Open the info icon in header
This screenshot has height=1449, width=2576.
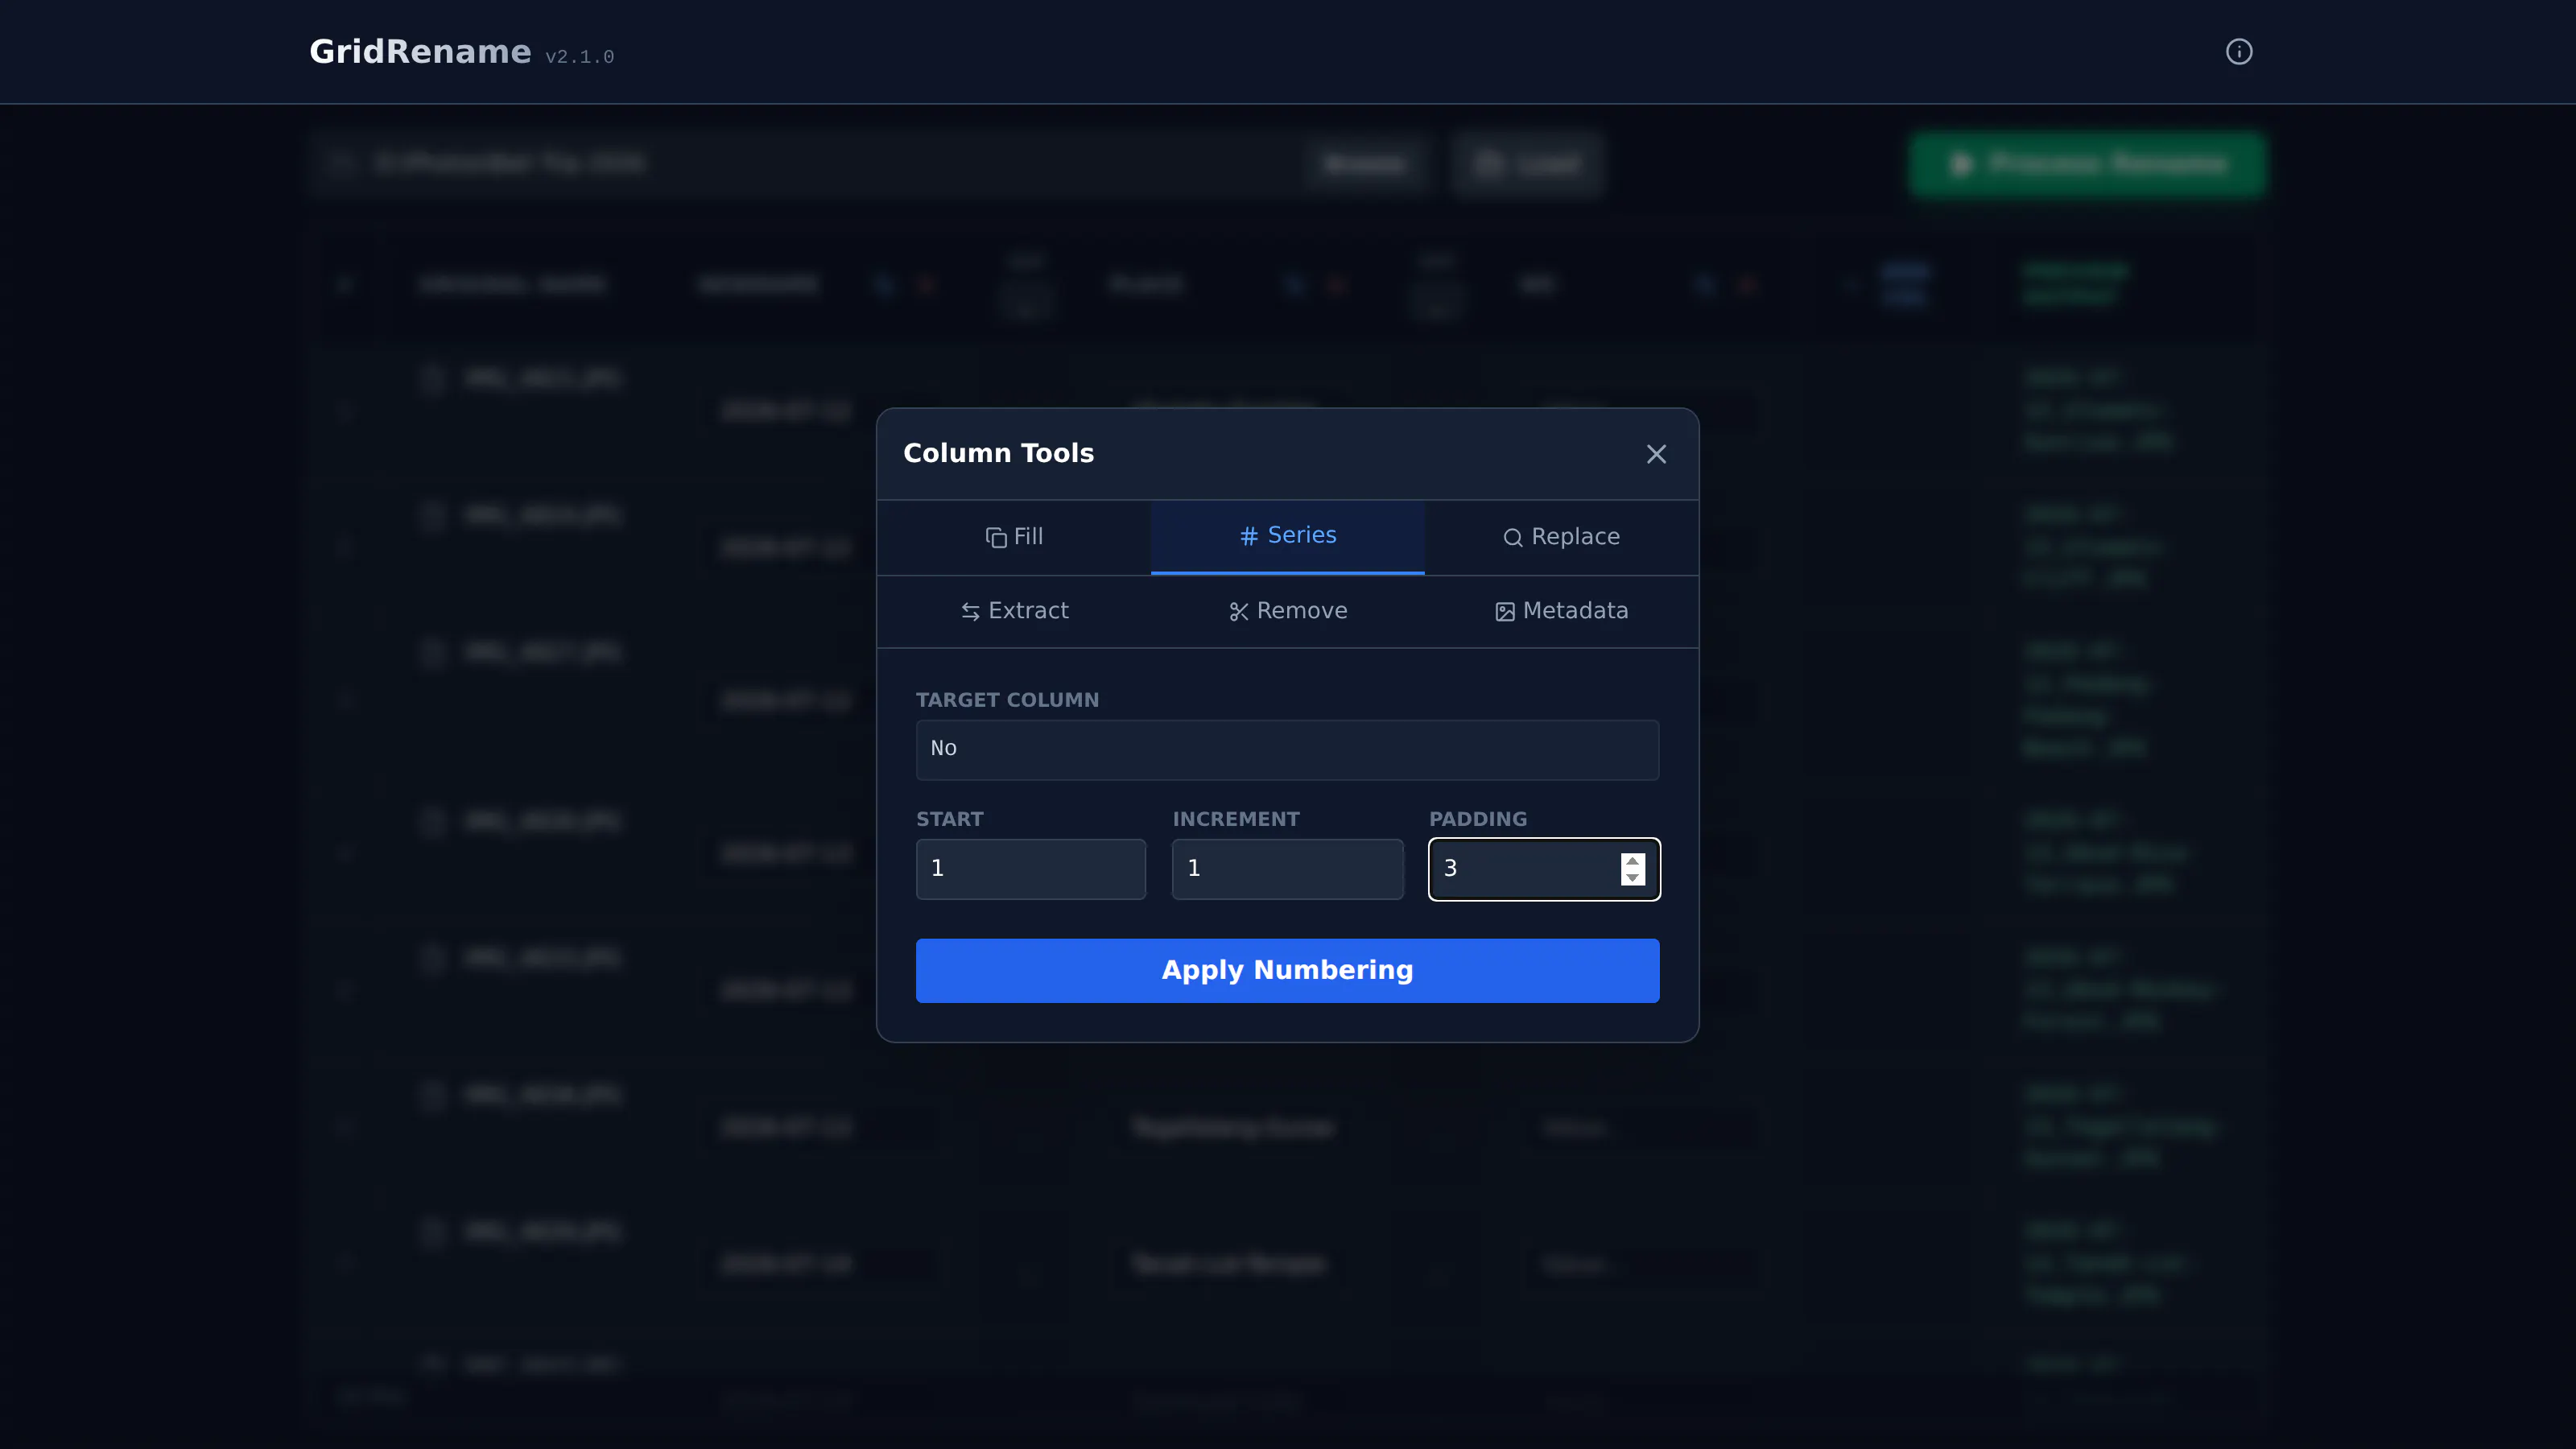coord(2238,52)
